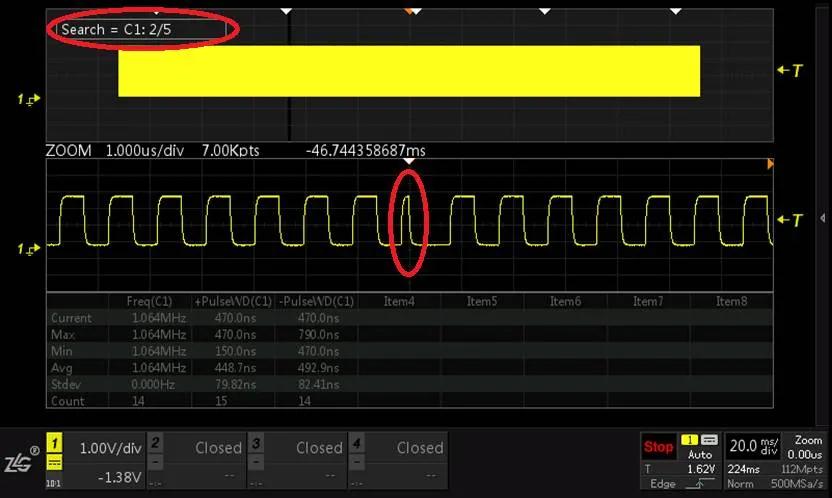Open the 1.00V/div vertical scale setting
Image resolution: width=832 pixels, height=498 pixels.
[x=110, y=448]
